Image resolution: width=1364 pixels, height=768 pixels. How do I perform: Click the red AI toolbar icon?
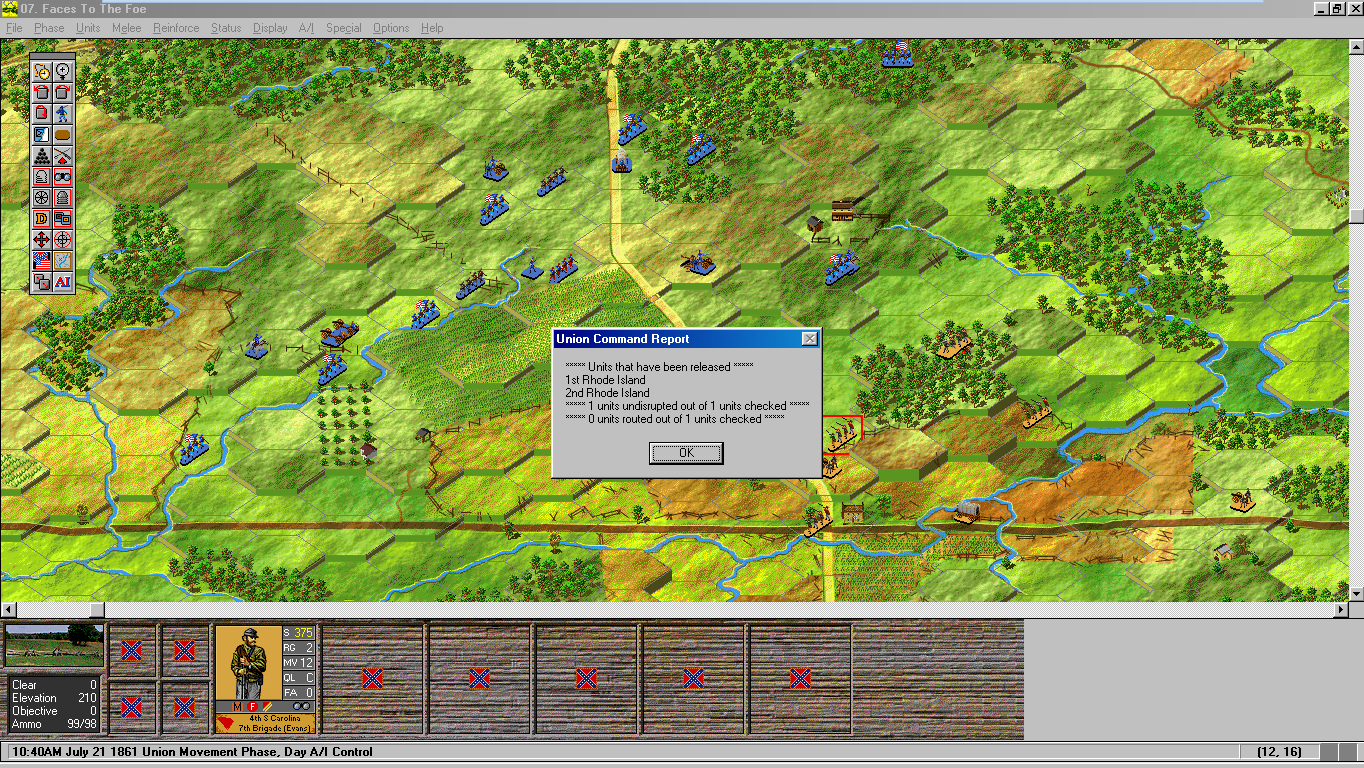(63, 281)
